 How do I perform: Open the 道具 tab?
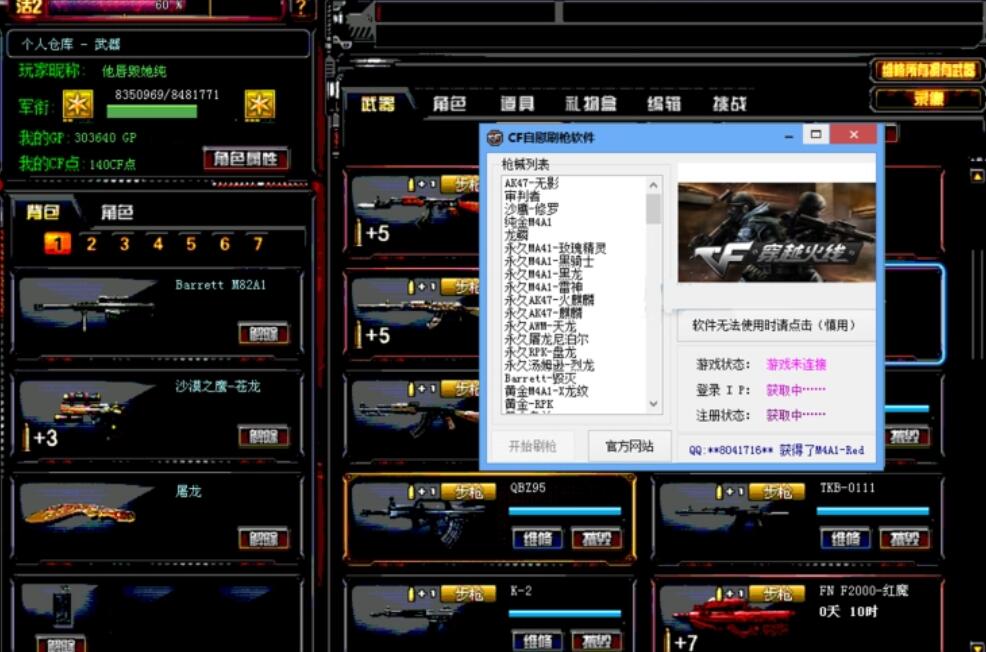517,104
